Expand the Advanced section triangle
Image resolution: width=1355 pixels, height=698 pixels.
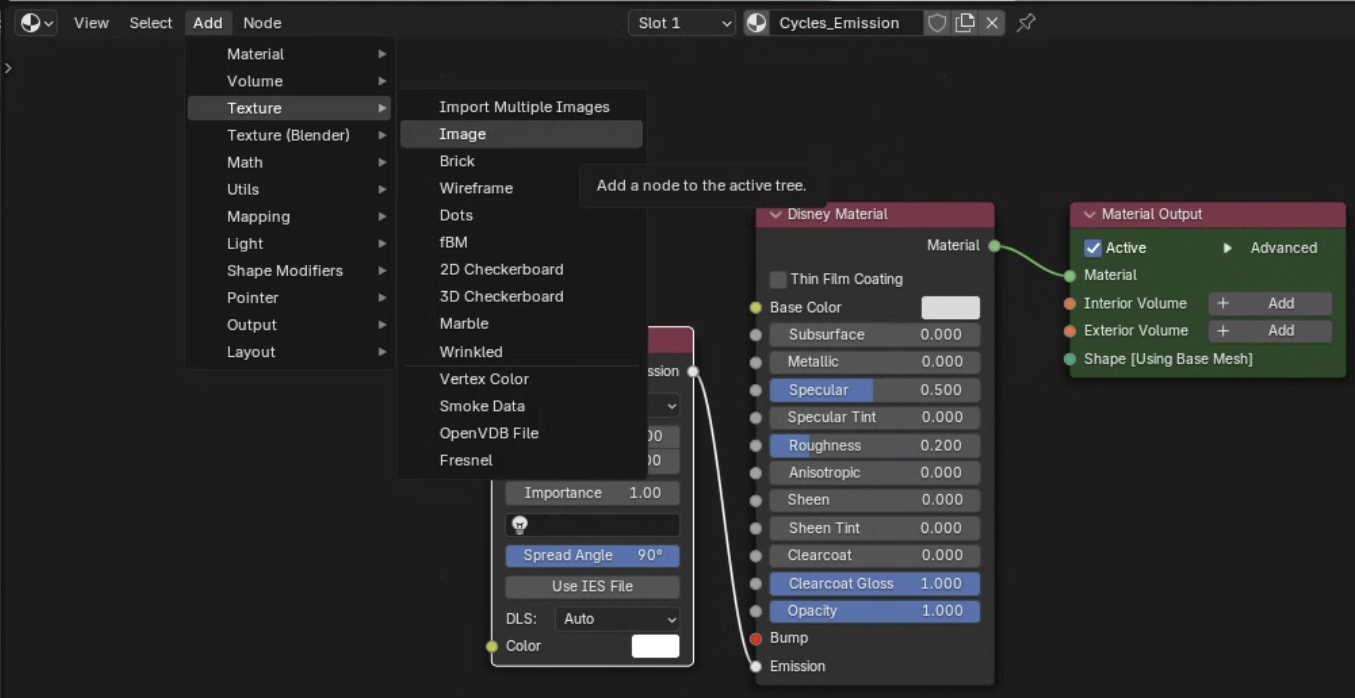pyautogui.click(x=1227, y=248)
